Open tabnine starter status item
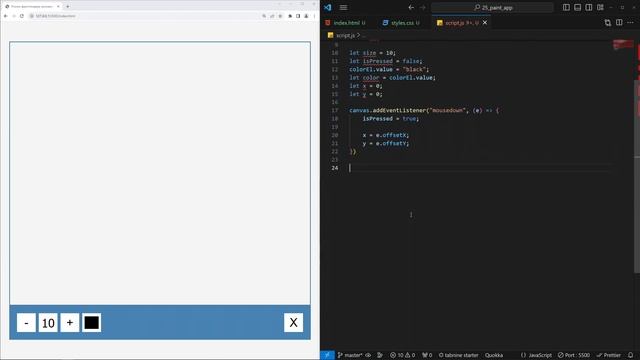Screen dimensions: 640x360 [458, 355]
